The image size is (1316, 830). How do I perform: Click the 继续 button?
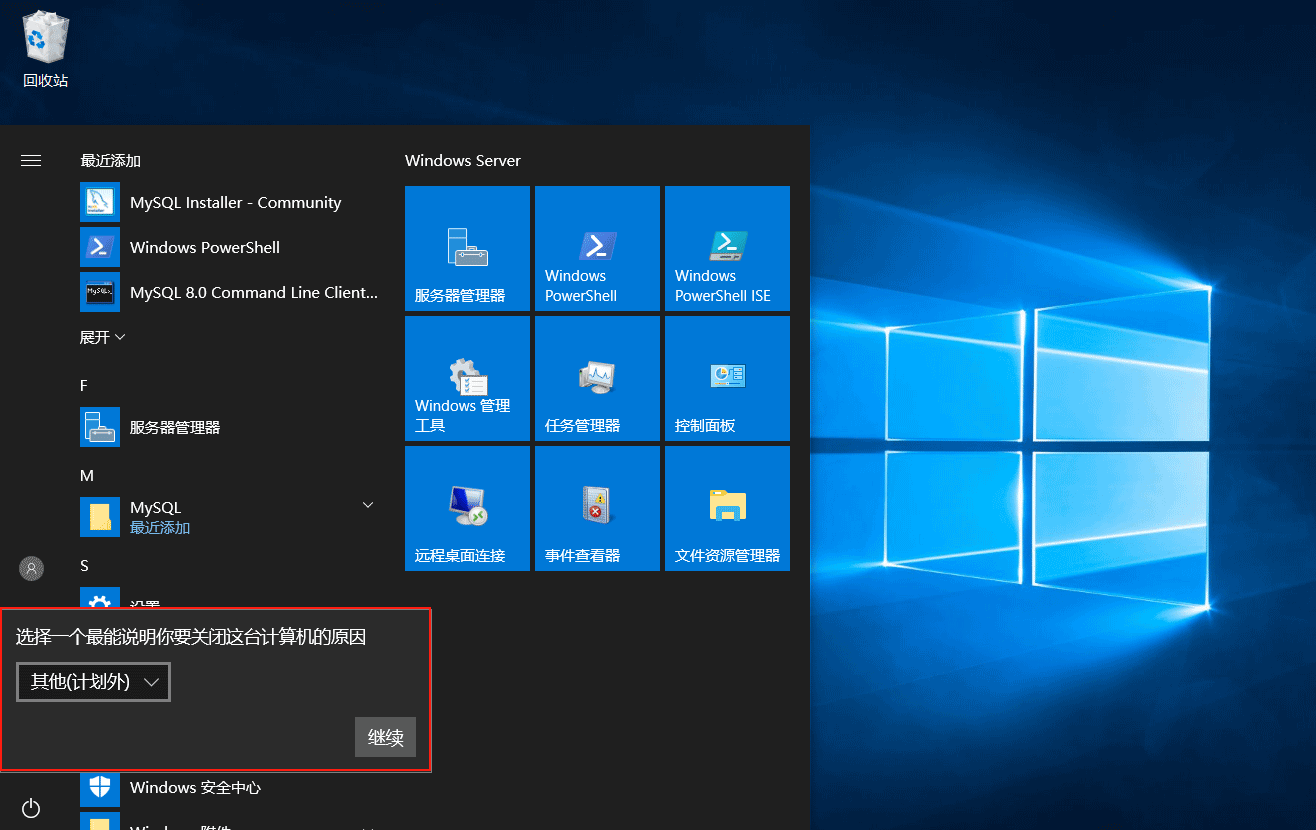point(385,738)
